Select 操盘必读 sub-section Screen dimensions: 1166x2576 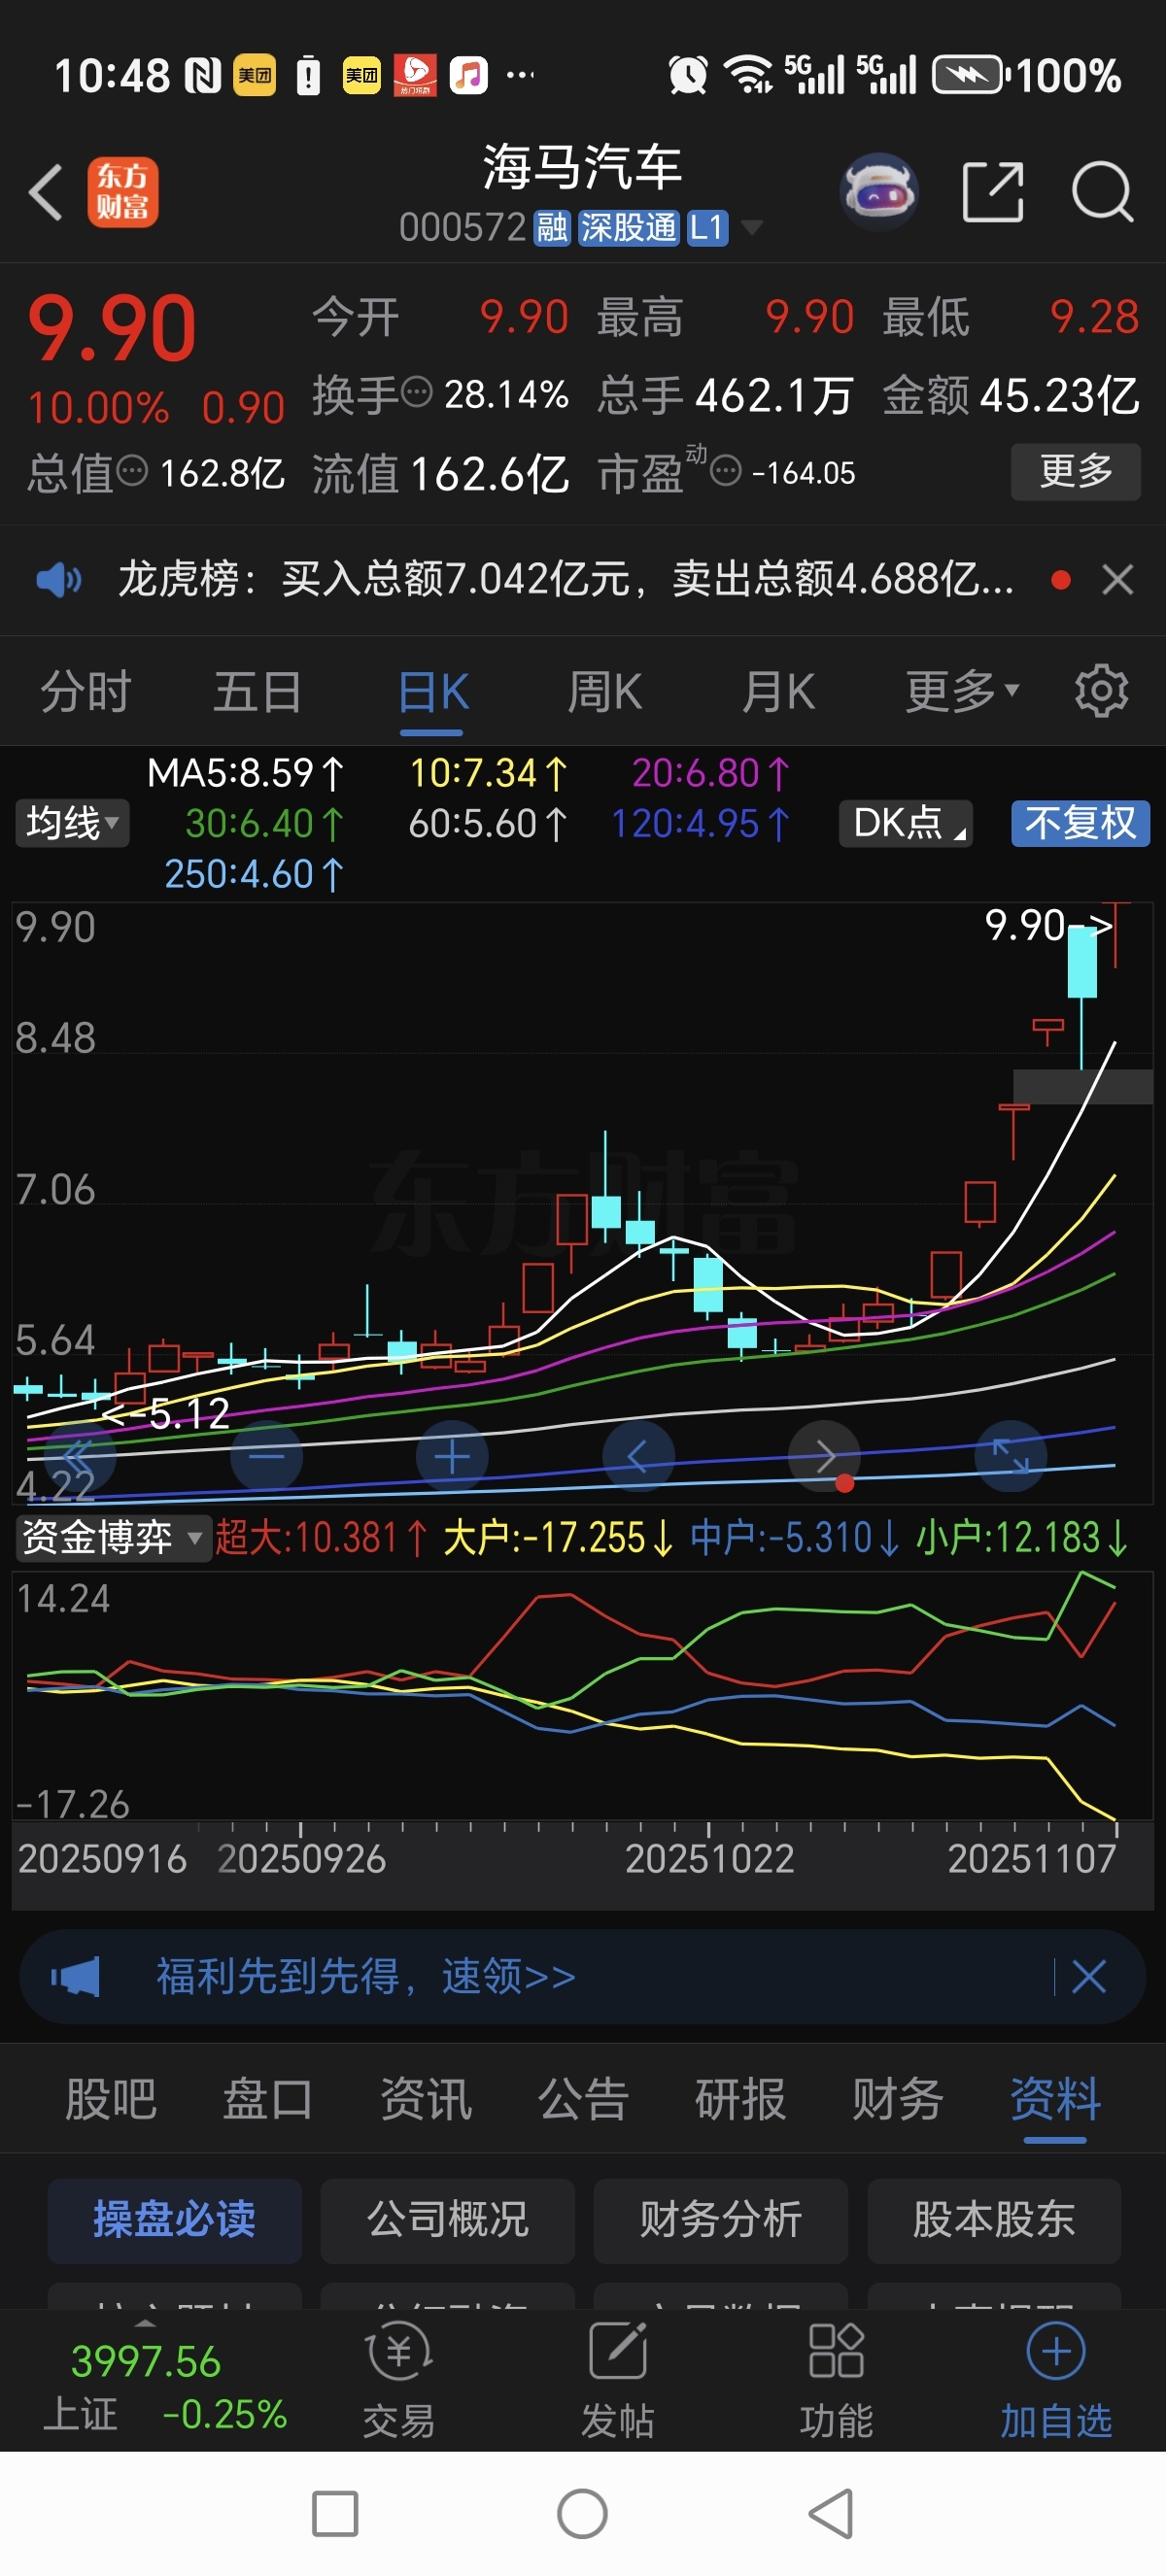click(175, 2220)
